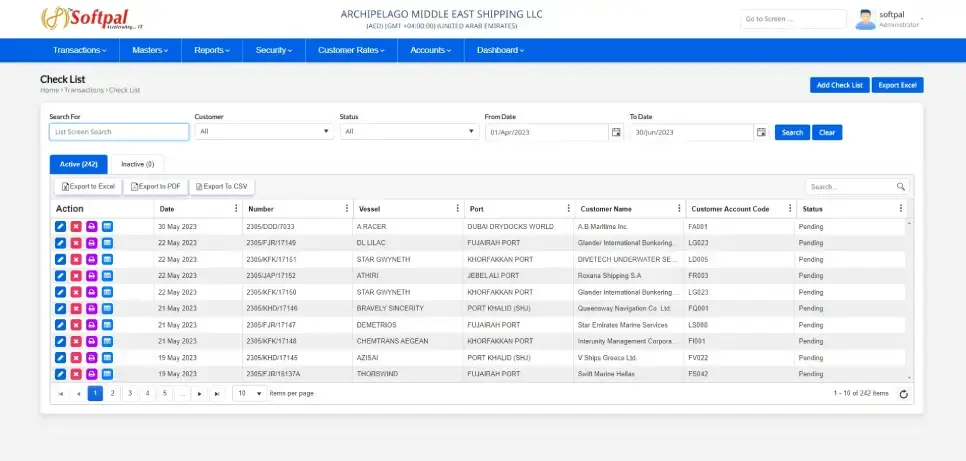Open the To Date calendar picker
This screenshot has height=461, width=966.
761,132
